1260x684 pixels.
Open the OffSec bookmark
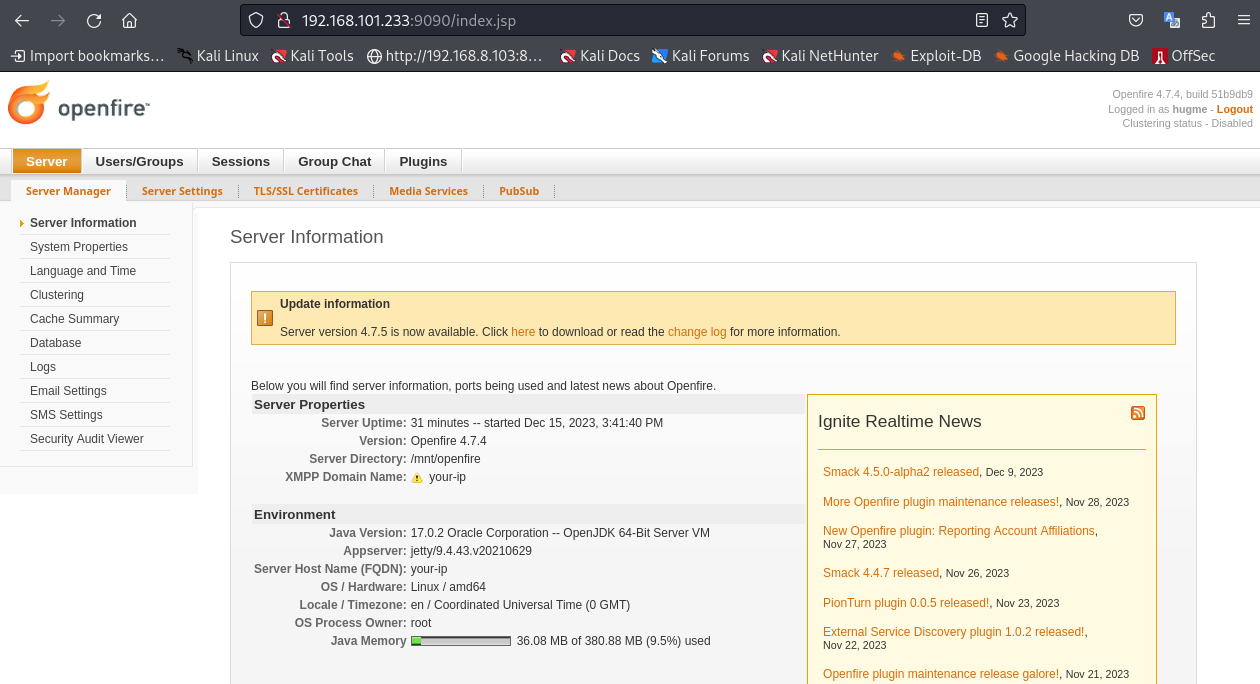click(1184, 56)
